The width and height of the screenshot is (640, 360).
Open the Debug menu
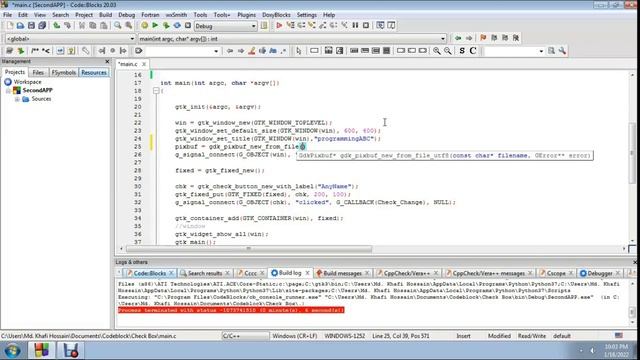[127, 15]
